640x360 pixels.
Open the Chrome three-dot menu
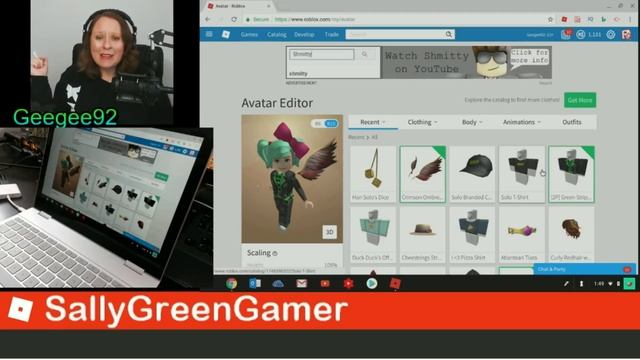tap(631, 19)
